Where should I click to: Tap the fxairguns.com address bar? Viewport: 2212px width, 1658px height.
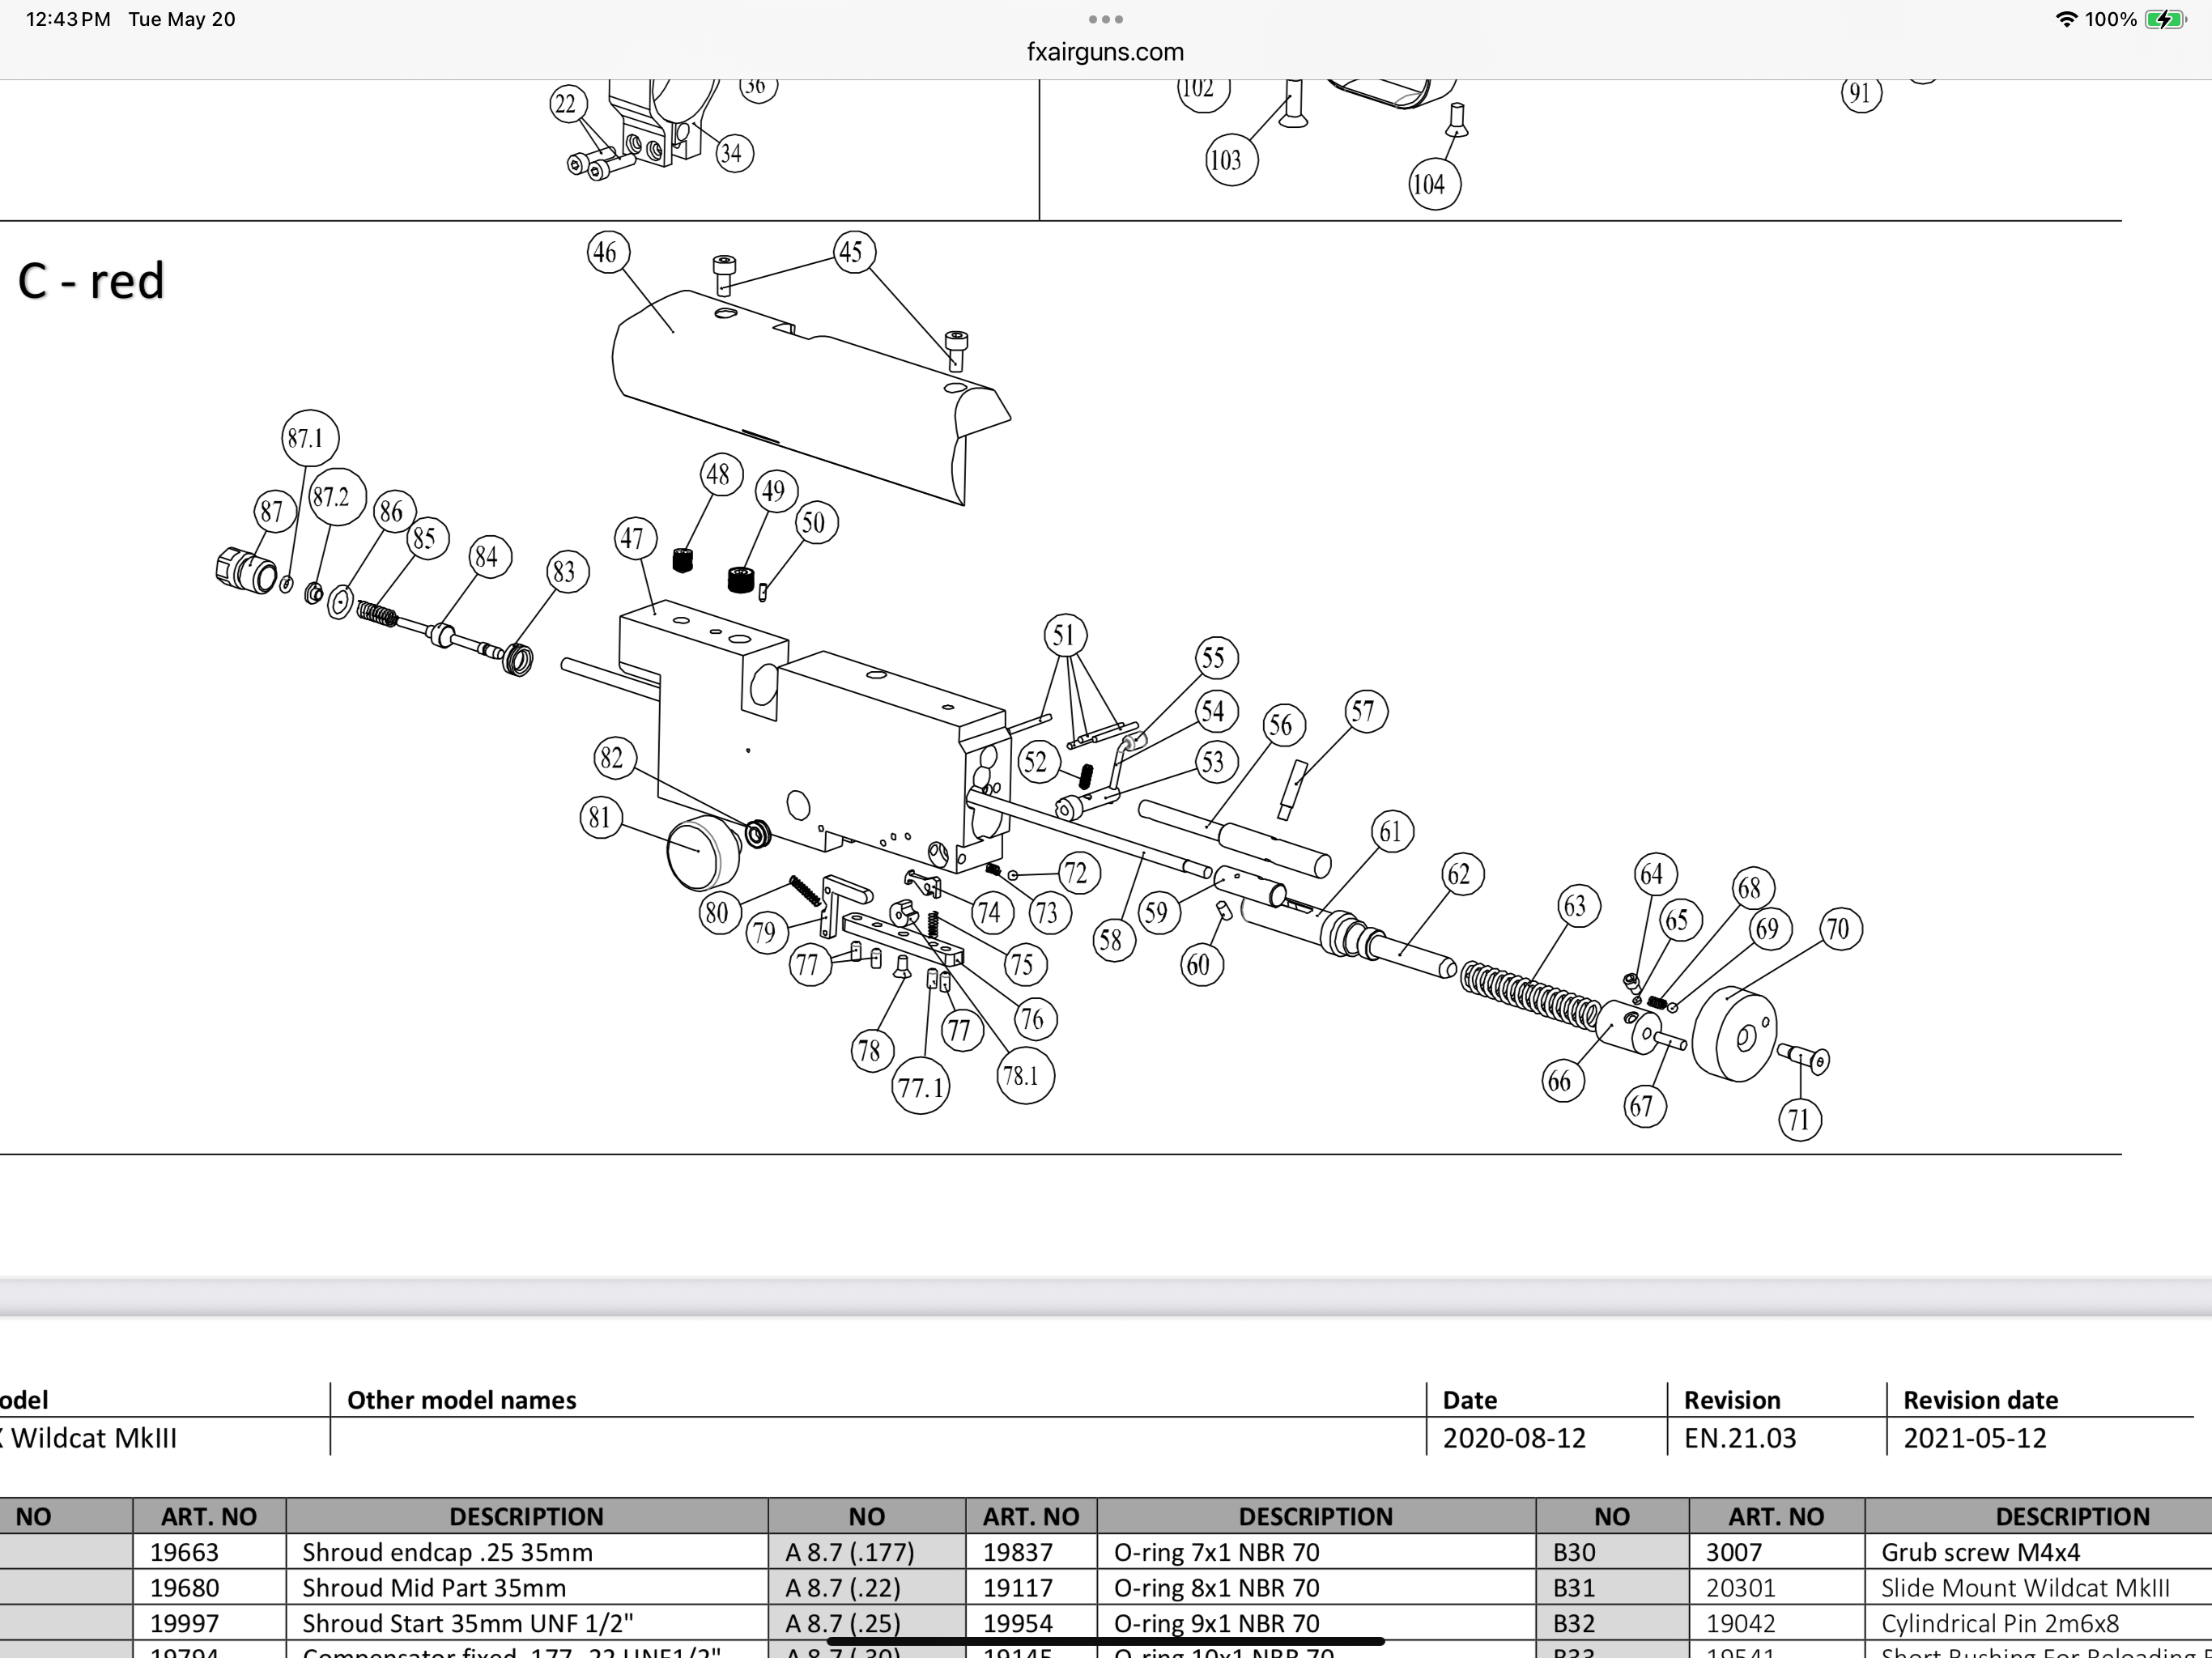1105,52
